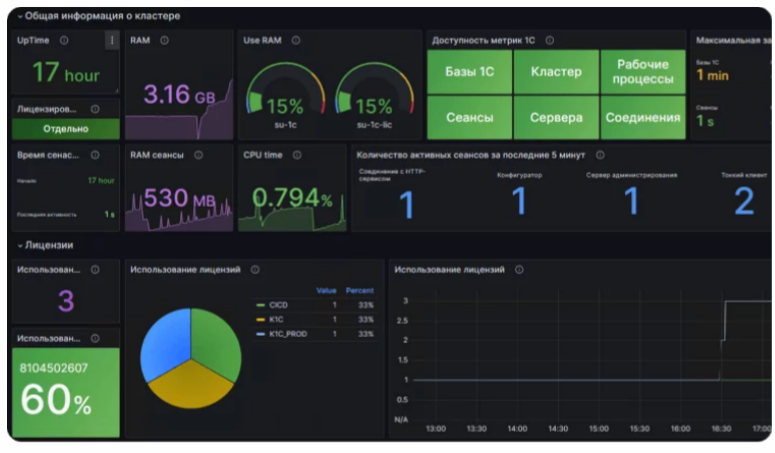Click the green 60% license usage panel
775x453 pixels.
(65, 392)
